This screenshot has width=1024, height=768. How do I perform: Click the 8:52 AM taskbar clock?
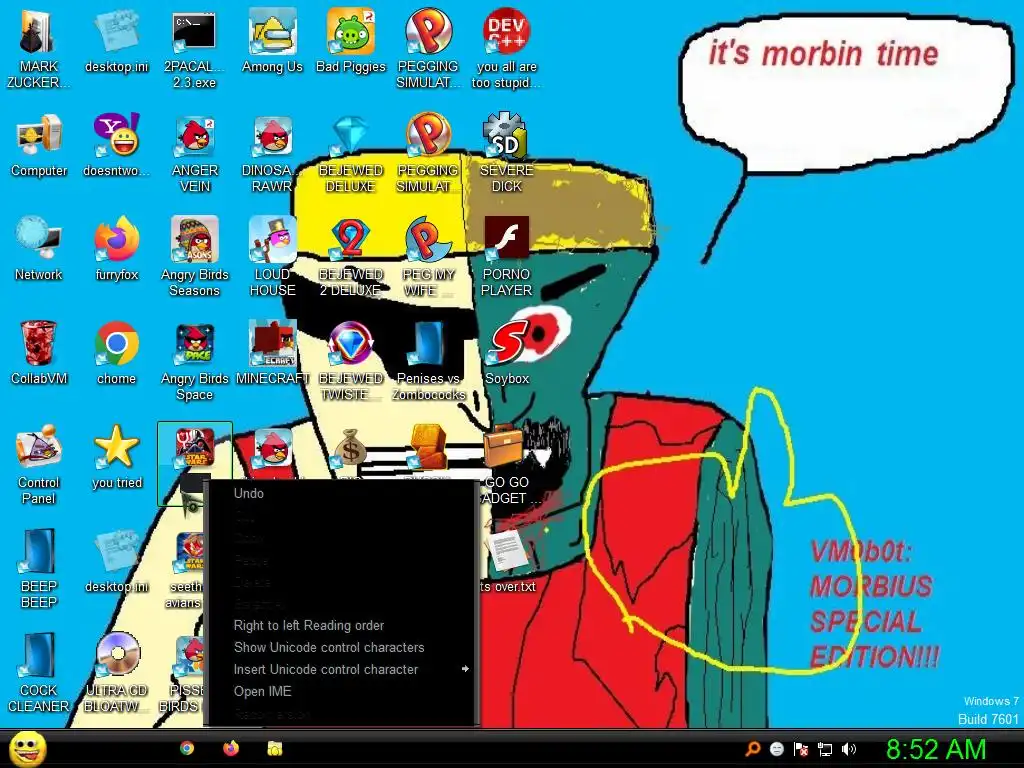click(936, 750)
